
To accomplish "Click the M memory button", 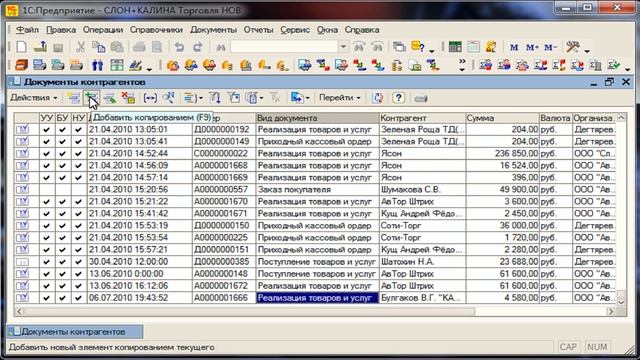I will (514, 47).
